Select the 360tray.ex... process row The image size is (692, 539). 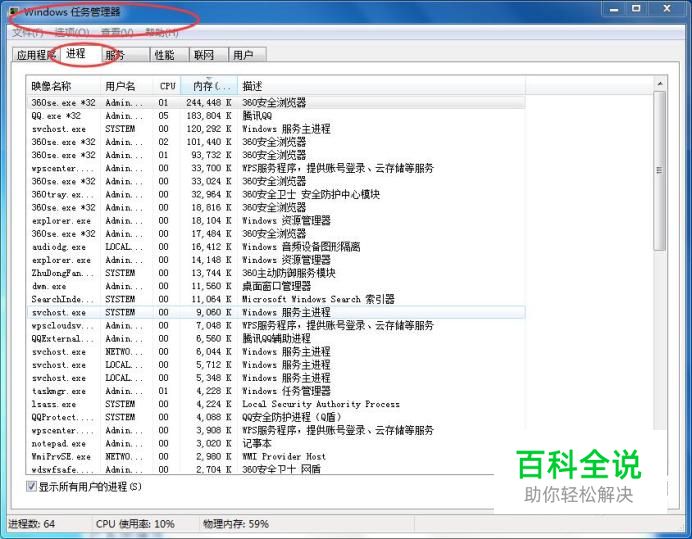tap(276, 194)
